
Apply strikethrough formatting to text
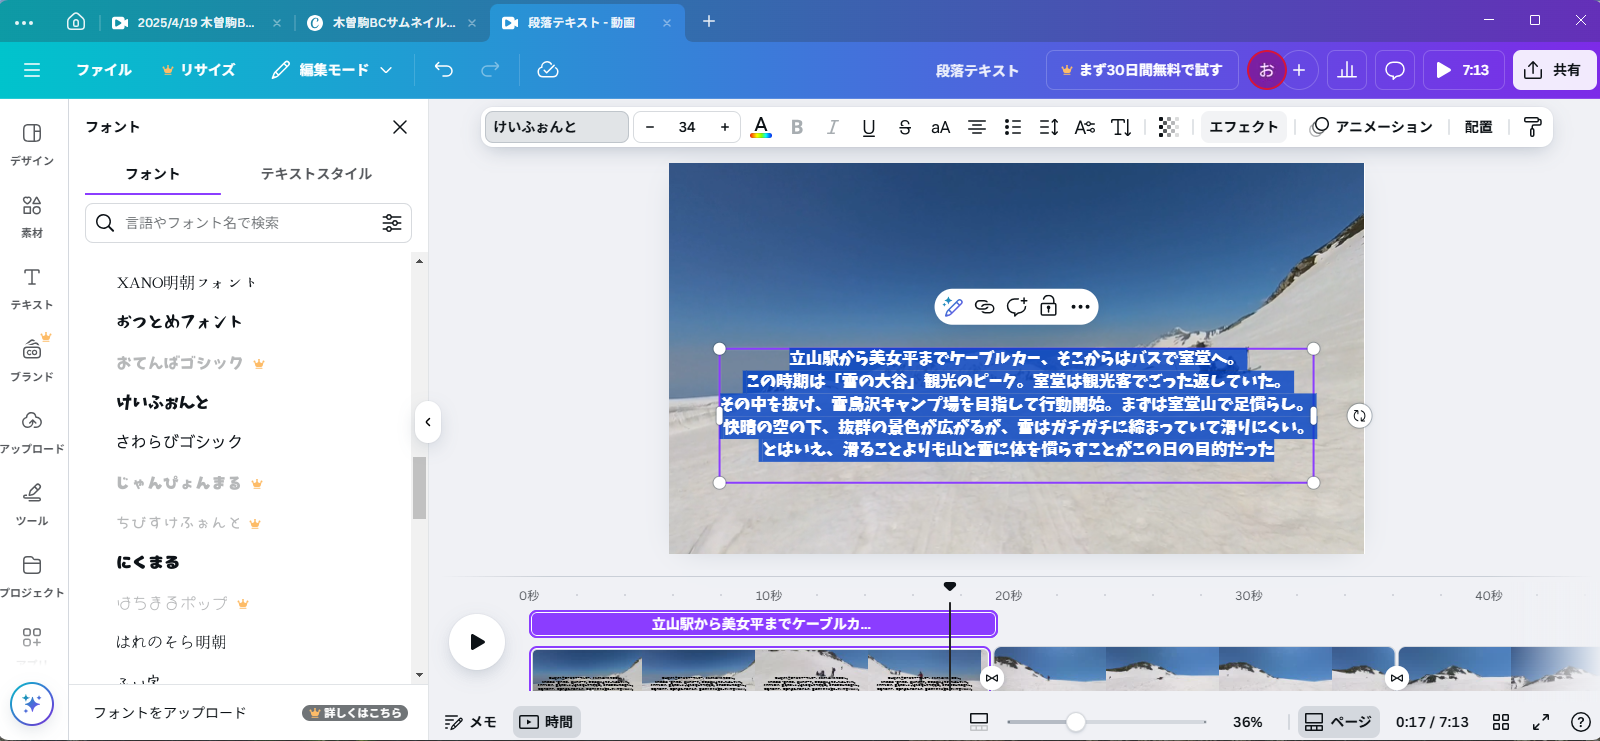[x=904, y=127]
